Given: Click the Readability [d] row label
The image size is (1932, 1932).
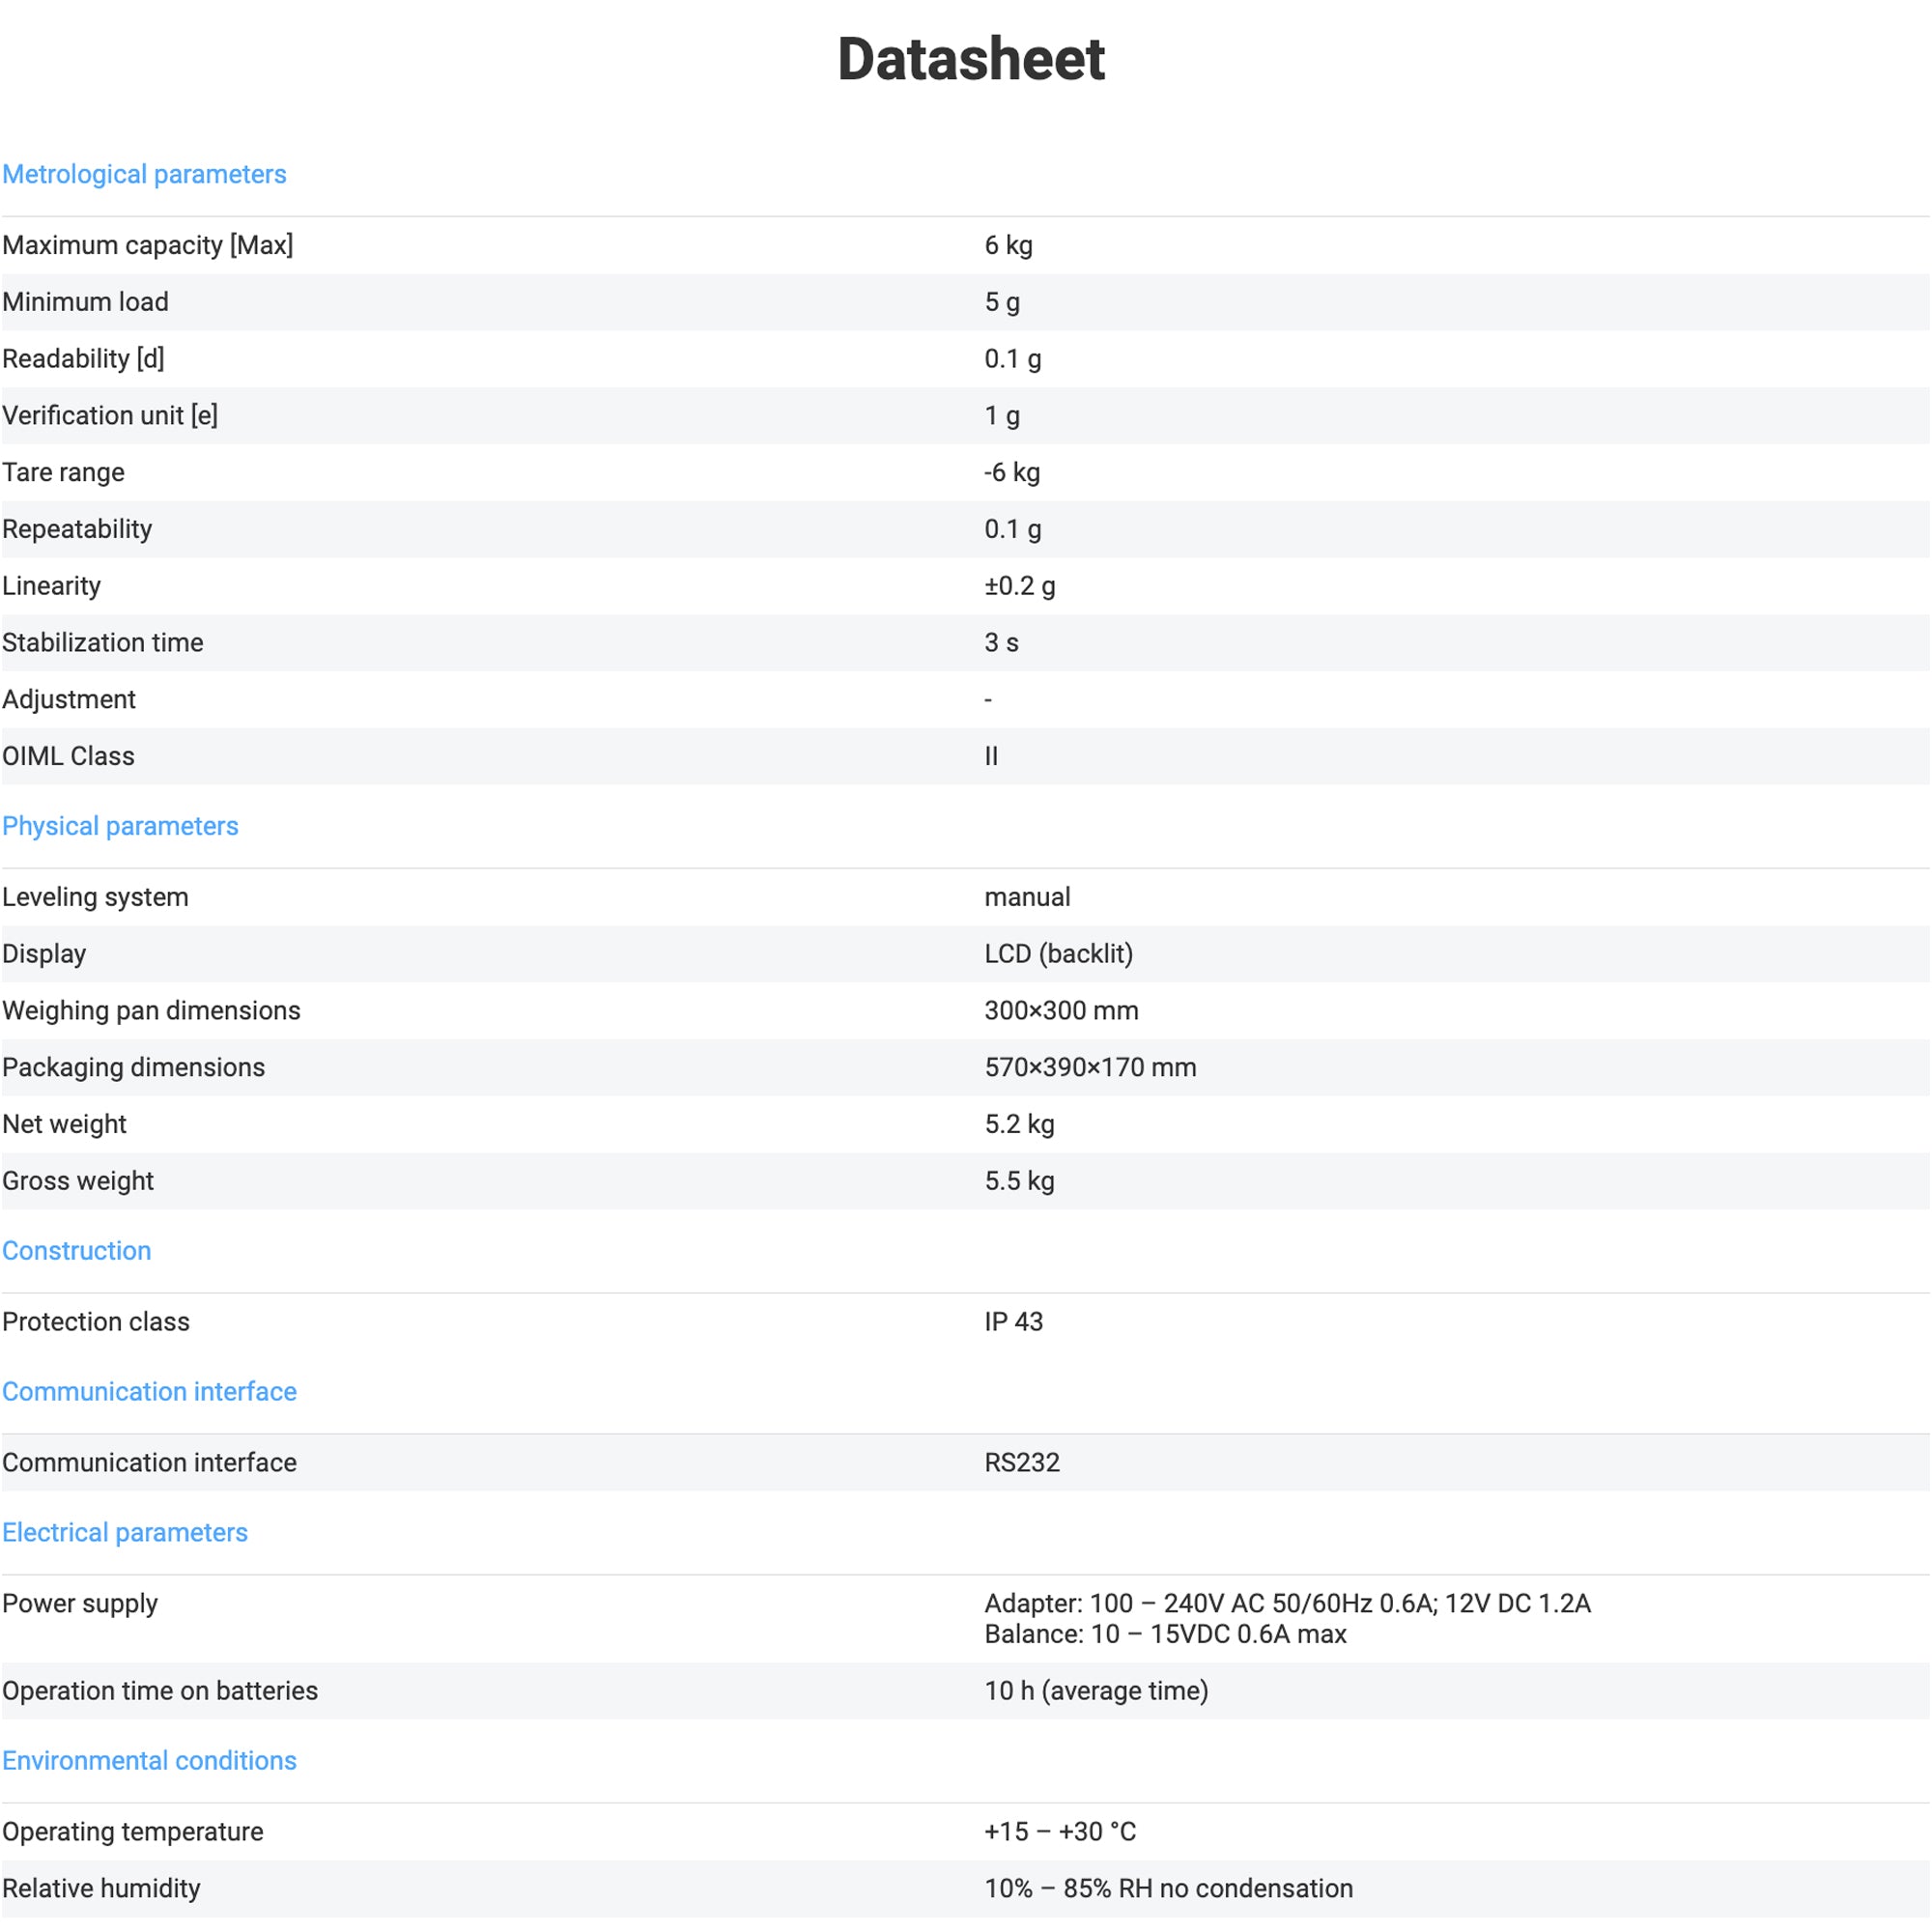Looking at the screenshot, I should tap(83, 358).
